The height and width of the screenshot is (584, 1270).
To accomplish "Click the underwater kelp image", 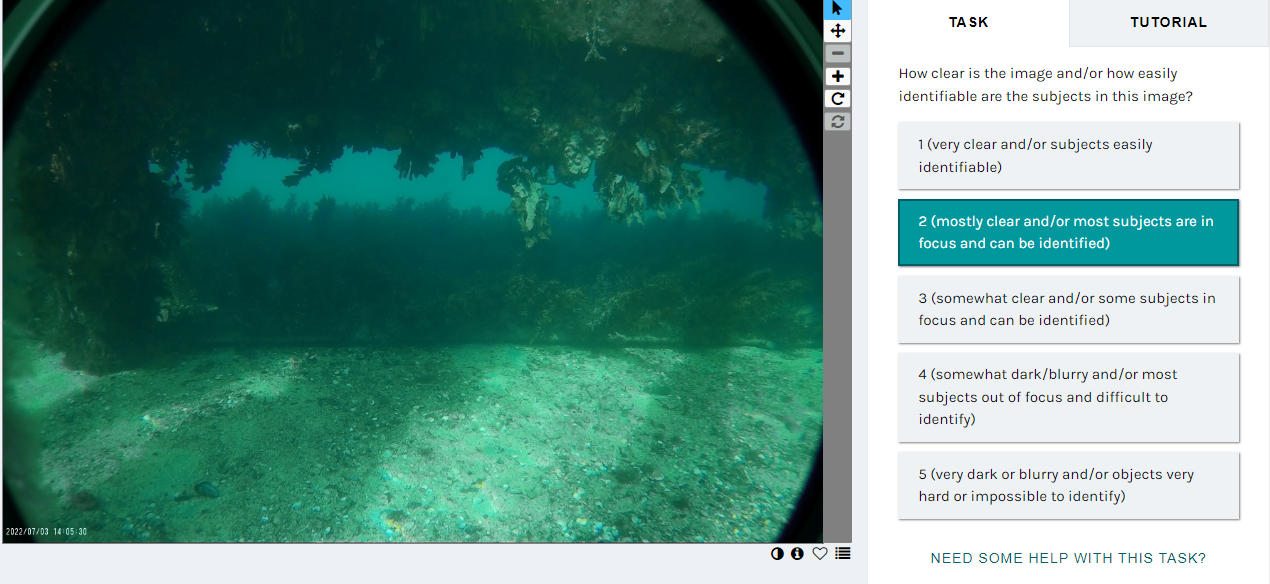I will pos(412,272).
